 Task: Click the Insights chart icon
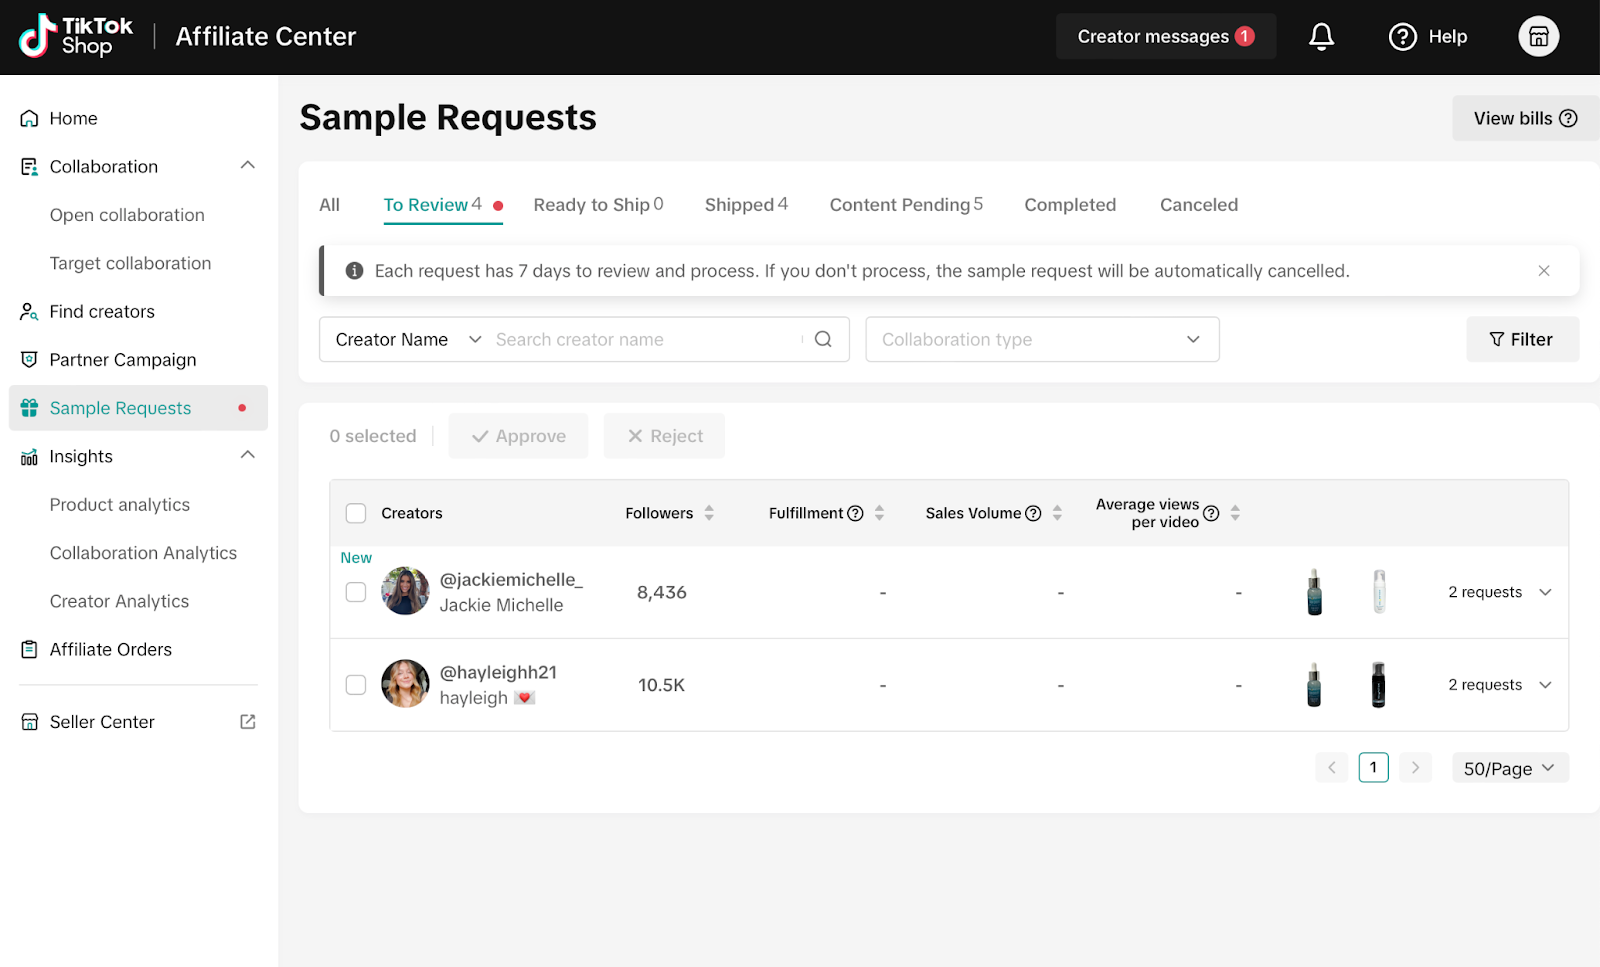pyautogui.click(x=29, y=457)
